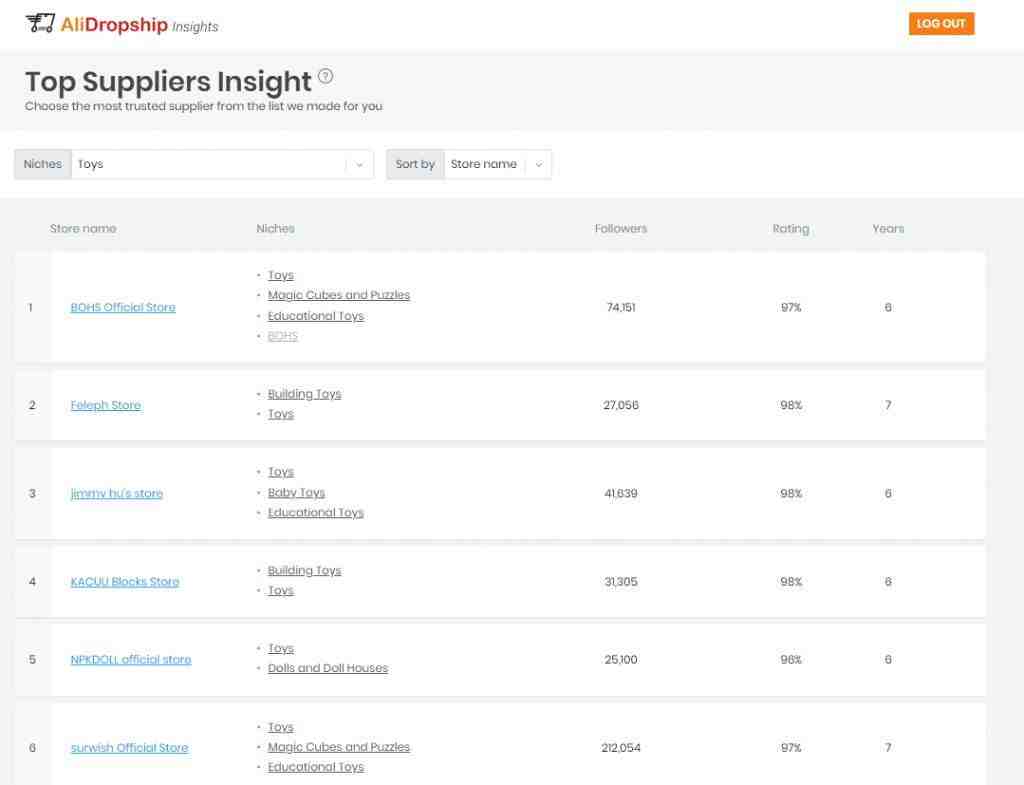Click Educational Toys under jimmy hu's store

click(316, 512)
